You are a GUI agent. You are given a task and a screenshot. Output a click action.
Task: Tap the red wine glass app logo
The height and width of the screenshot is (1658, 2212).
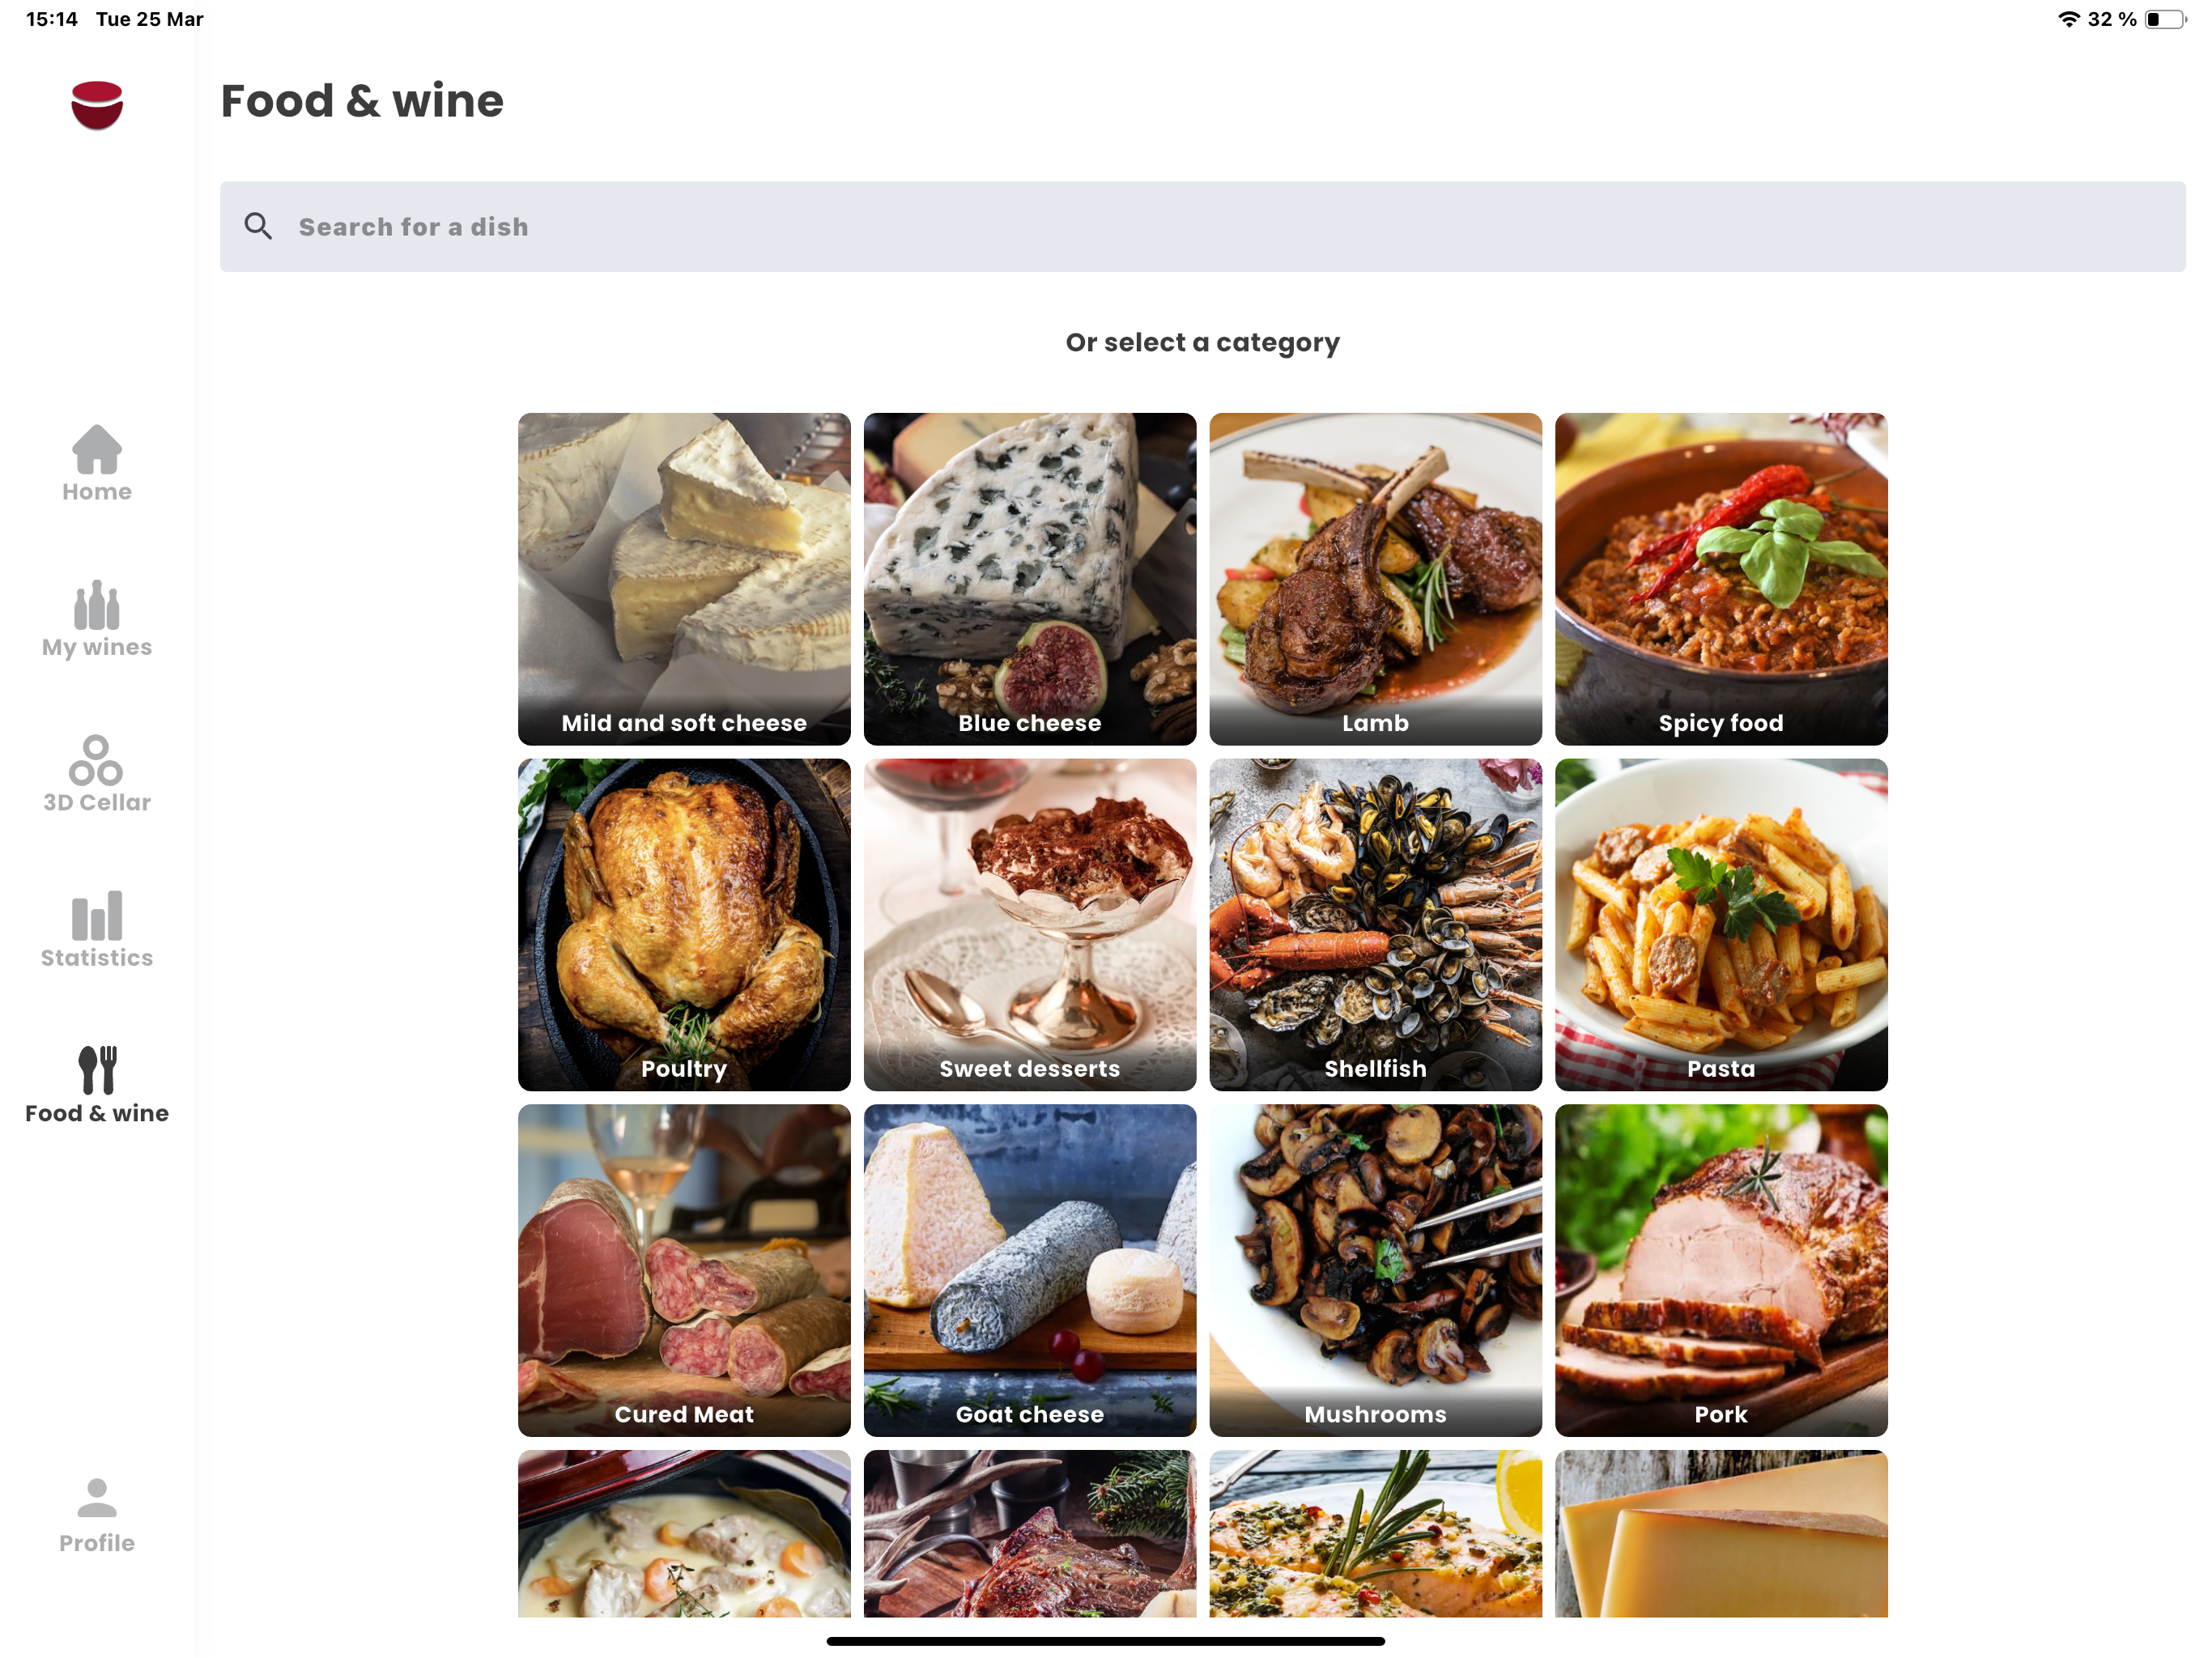(97, 105)
